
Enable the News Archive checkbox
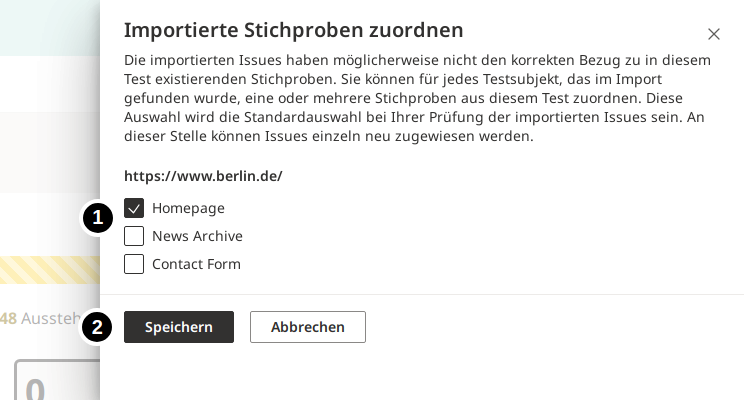coord(134,236)
